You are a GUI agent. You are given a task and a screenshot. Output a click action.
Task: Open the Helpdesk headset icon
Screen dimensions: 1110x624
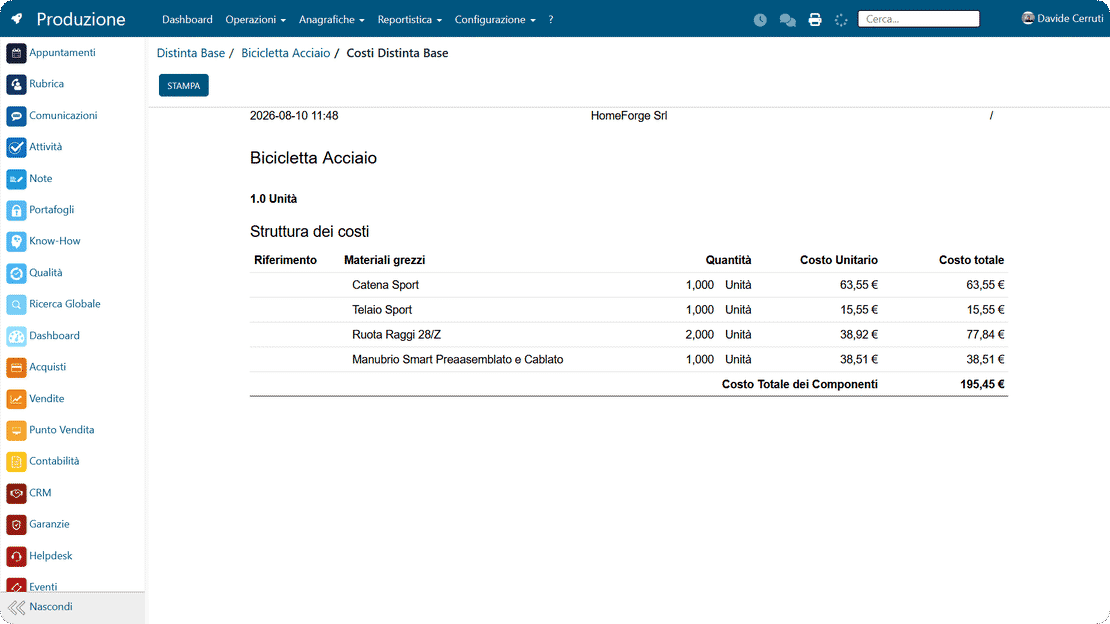(x=16, y=557)
